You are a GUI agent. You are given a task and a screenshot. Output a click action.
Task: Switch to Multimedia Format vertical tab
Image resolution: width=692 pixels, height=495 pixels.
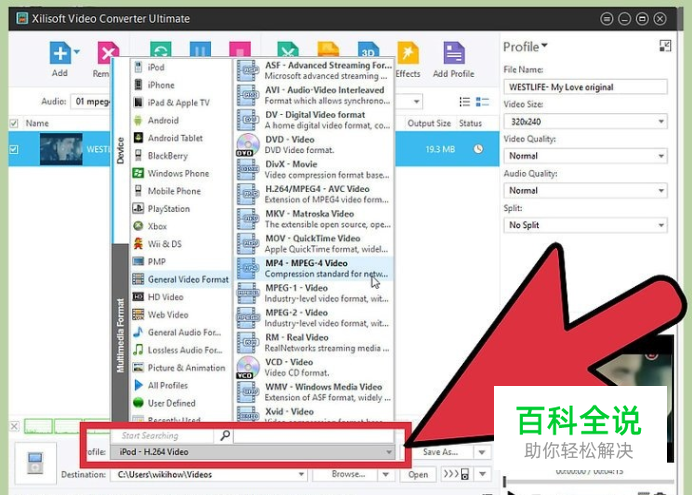coord(120,335)
